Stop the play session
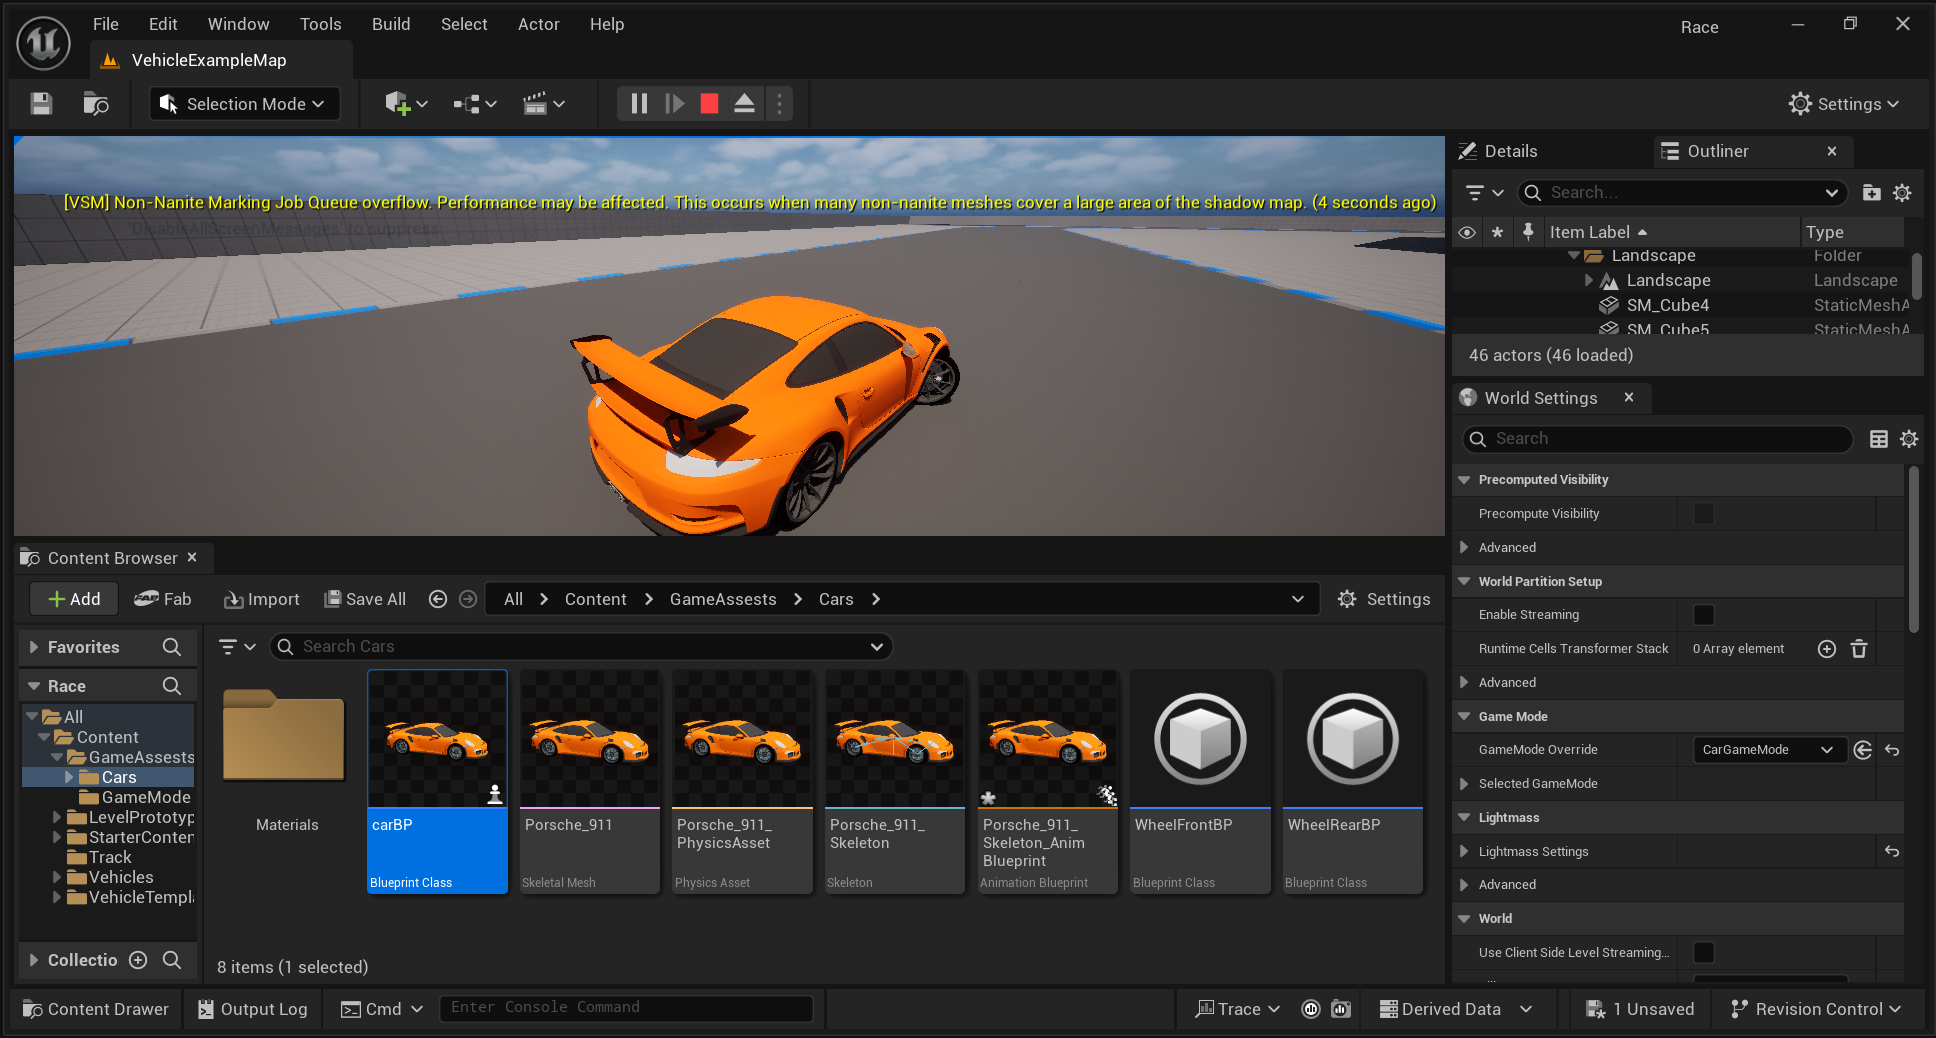The height and width of the screenshot is (1038, 1936). (x=709, y=104)
